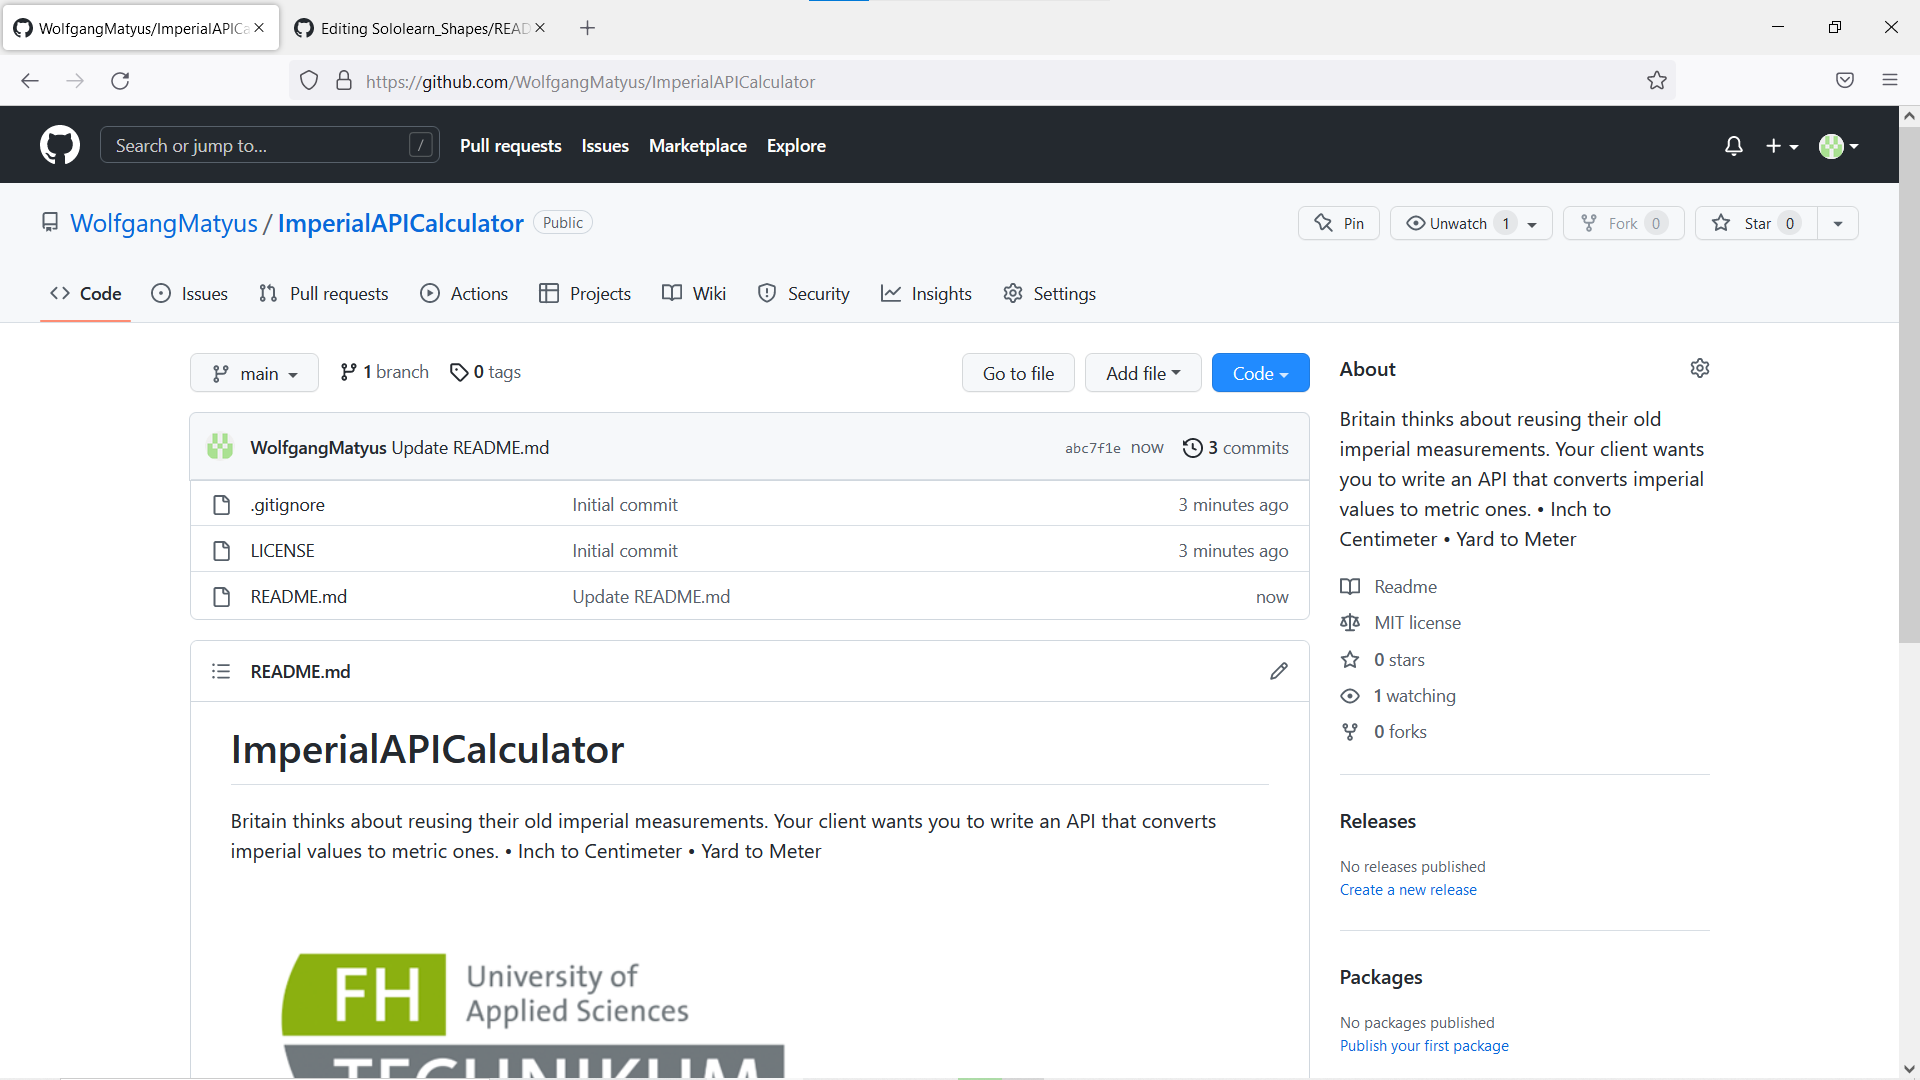Close the Editing Sololearn_Shapes tab

540,28
